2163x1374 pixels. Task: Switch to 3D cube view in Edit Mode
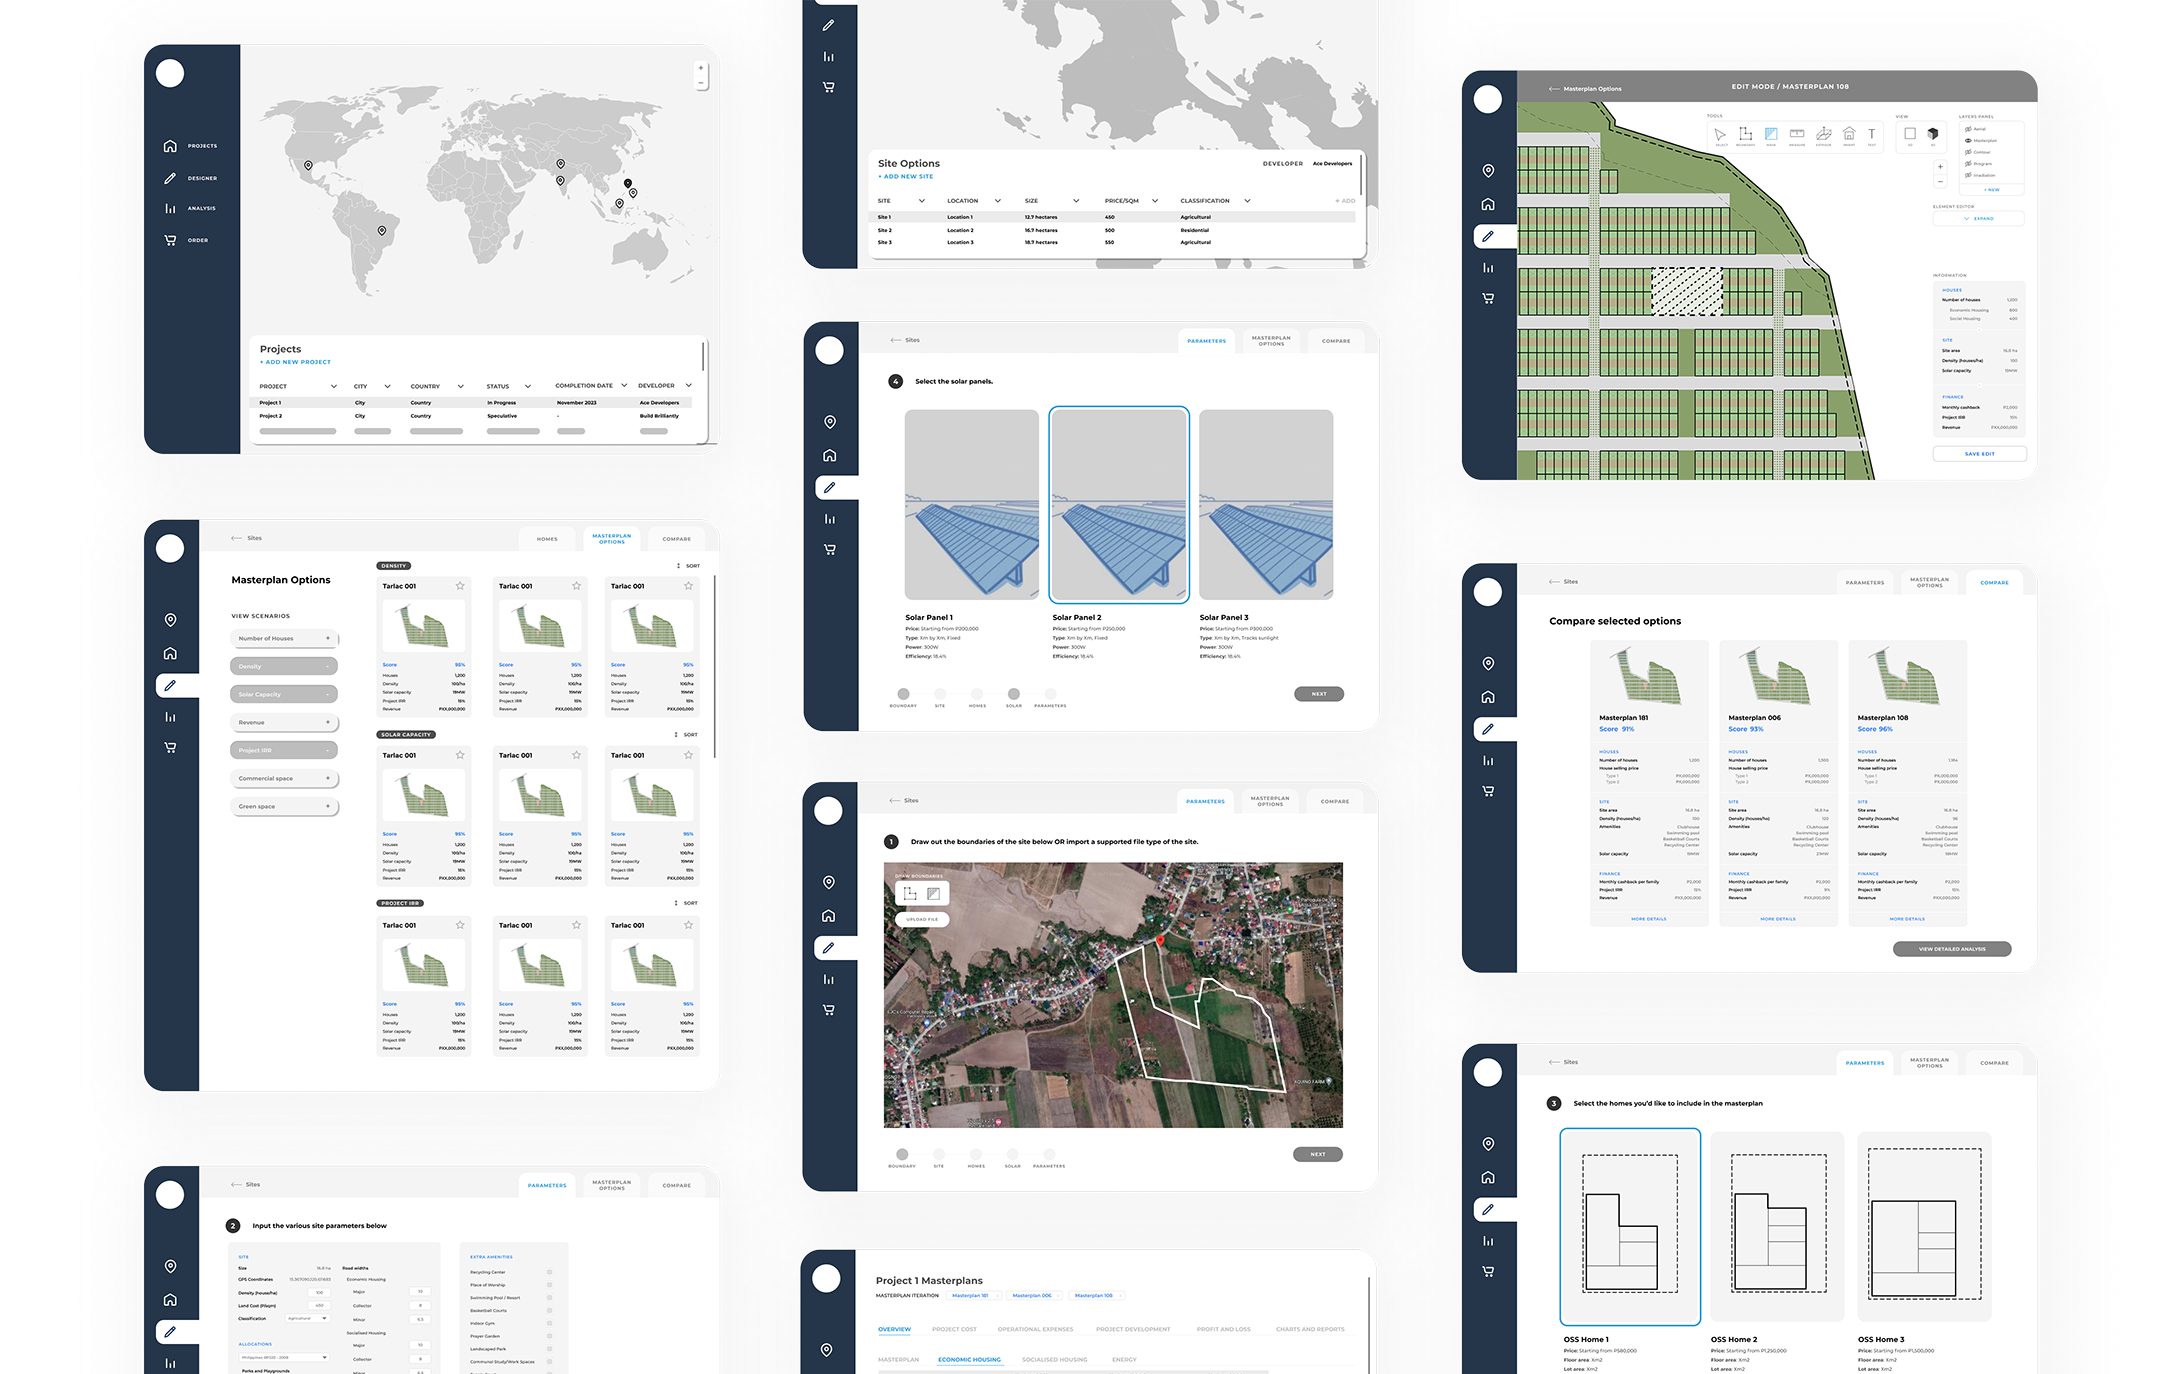click(1933, 133)
